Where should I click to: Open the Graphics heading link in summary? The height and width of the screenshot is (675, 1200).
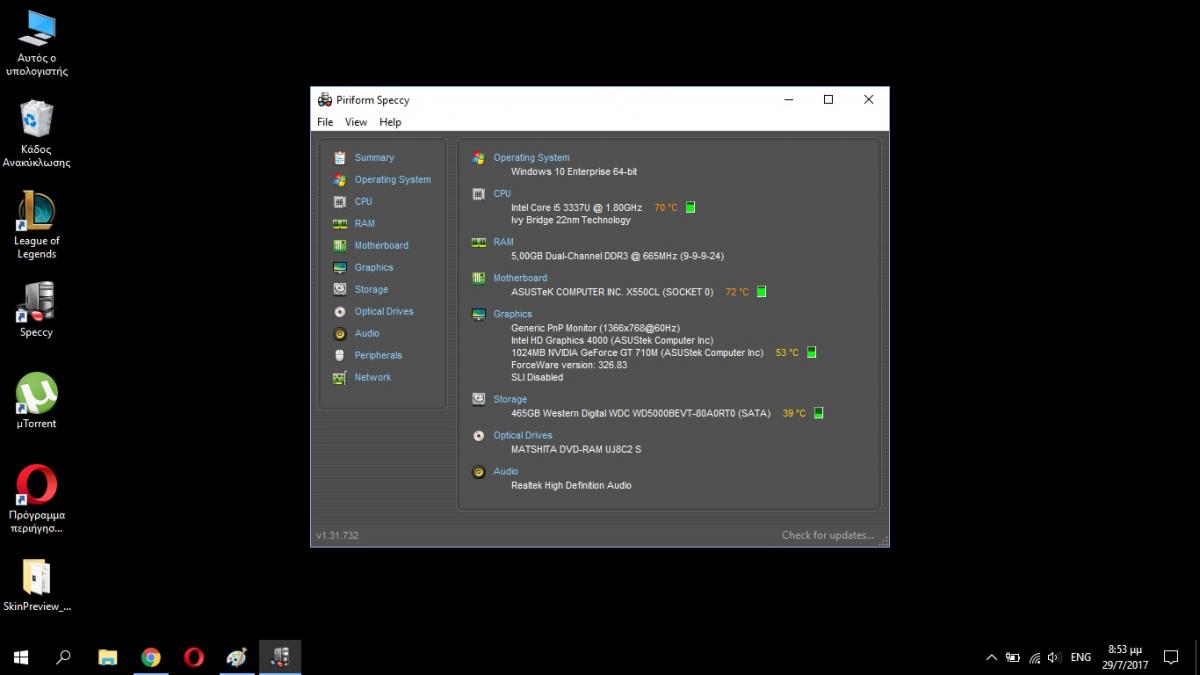512,314
